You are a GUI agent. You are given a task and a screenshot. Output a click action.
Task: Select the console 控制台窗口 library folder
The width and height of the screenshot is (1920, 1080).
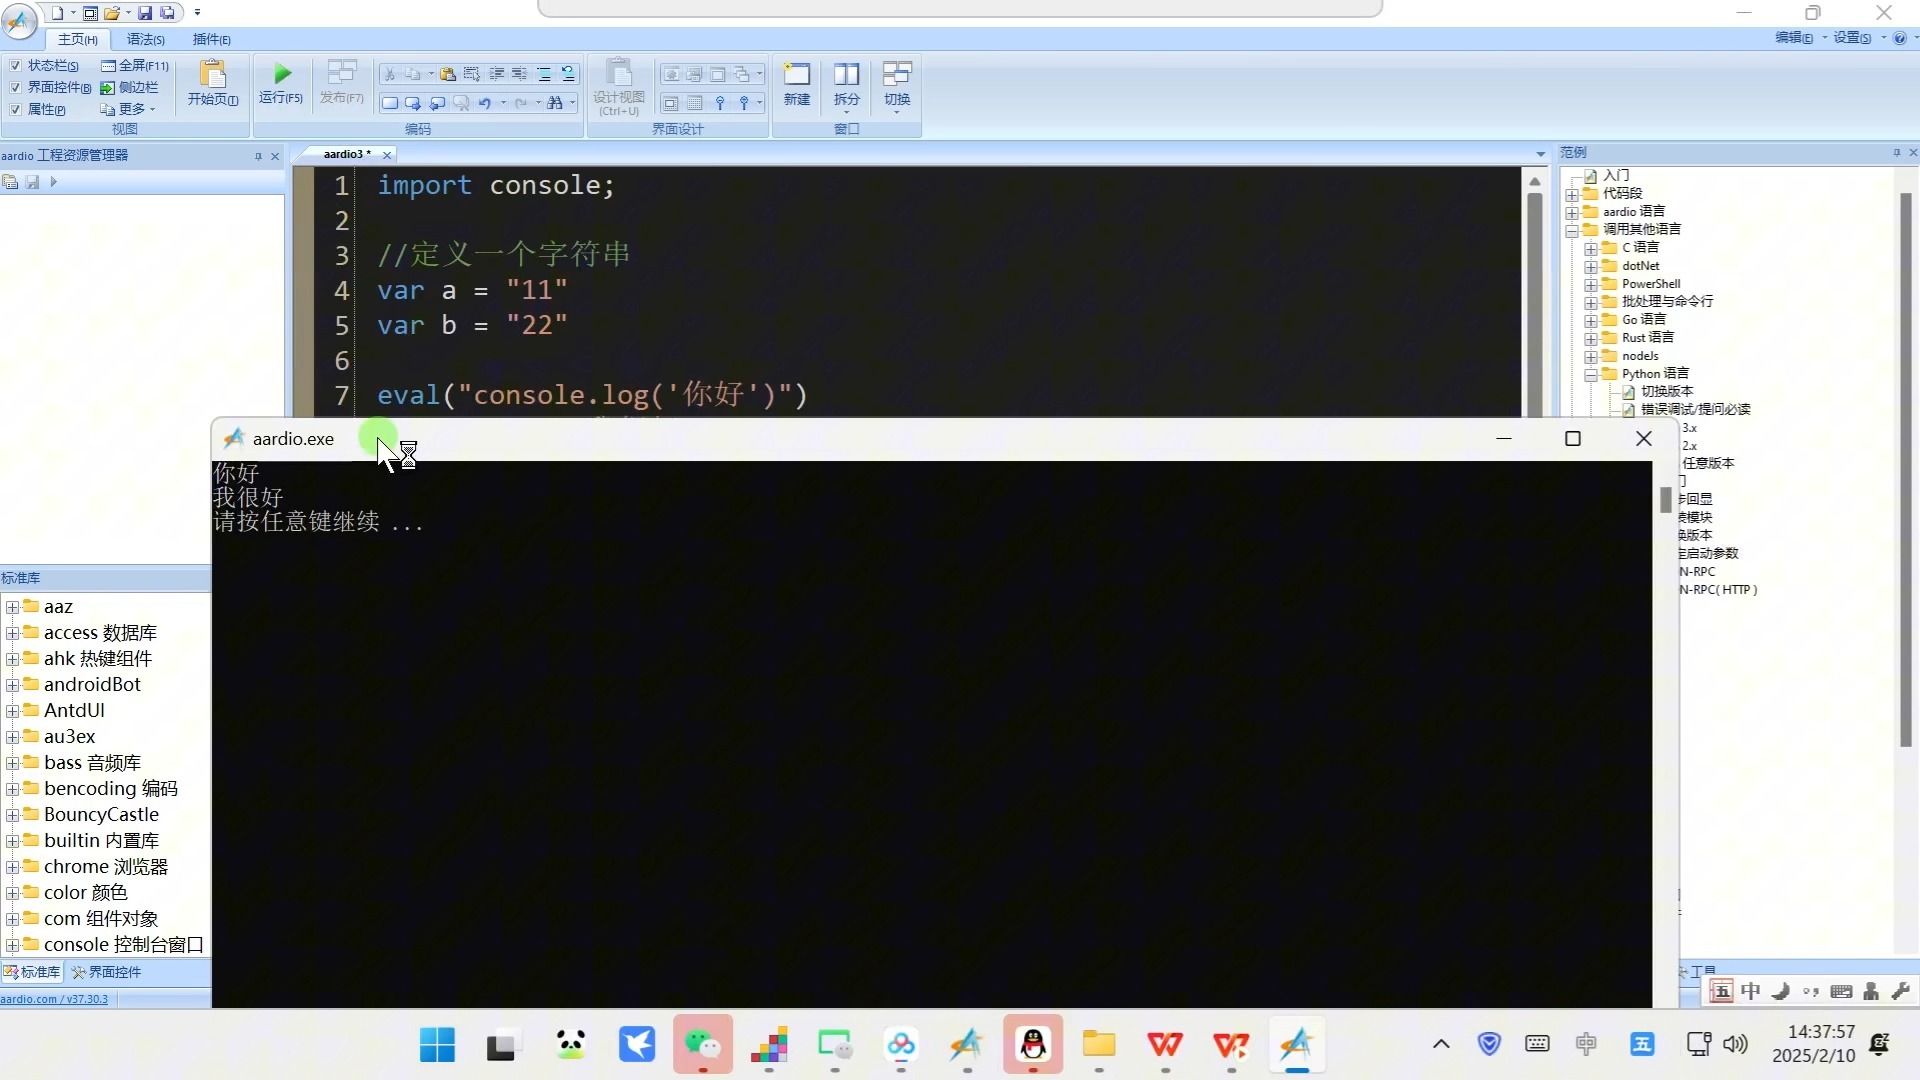tap(123, 945)
